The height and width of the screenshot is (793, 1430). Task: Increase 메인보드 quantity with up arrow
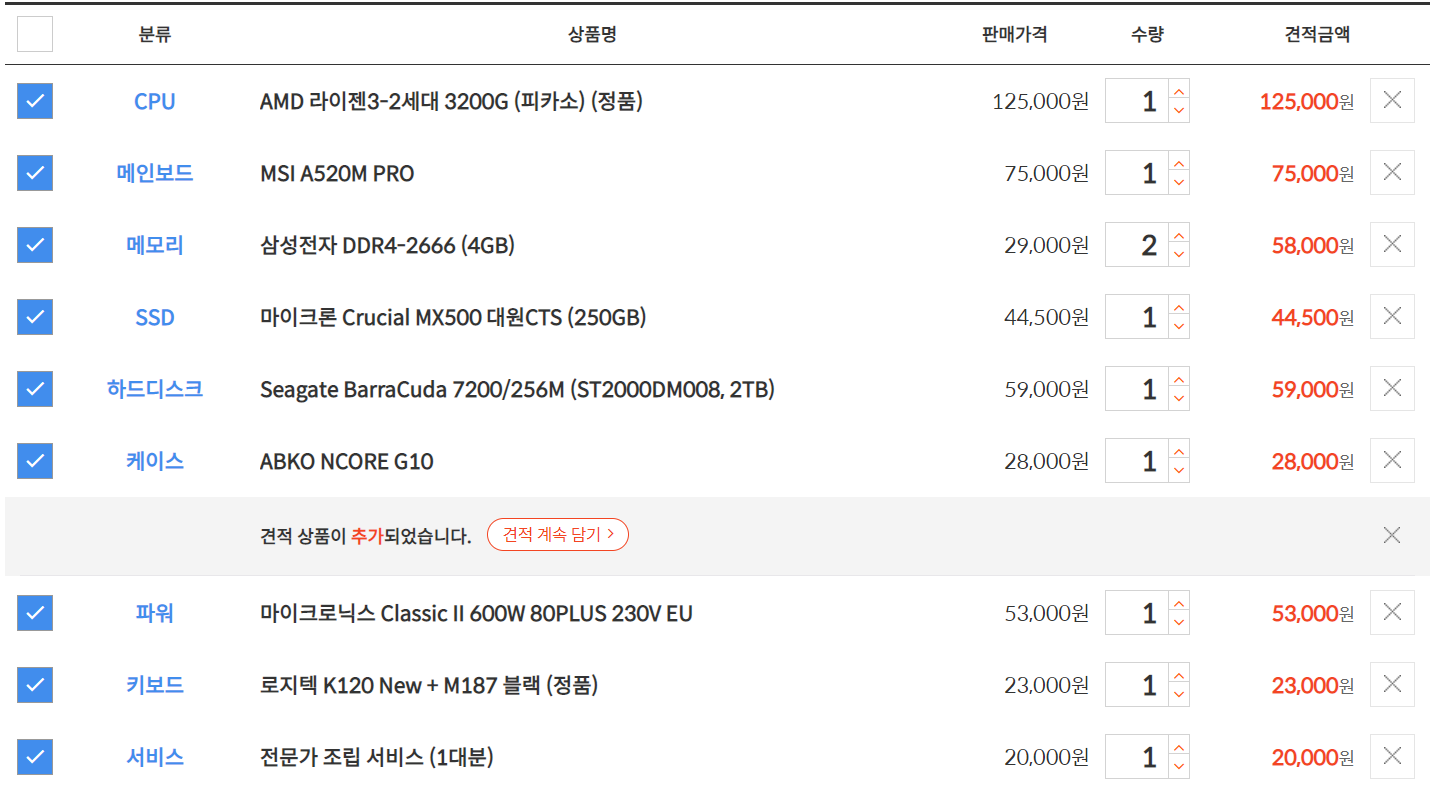1179,162
